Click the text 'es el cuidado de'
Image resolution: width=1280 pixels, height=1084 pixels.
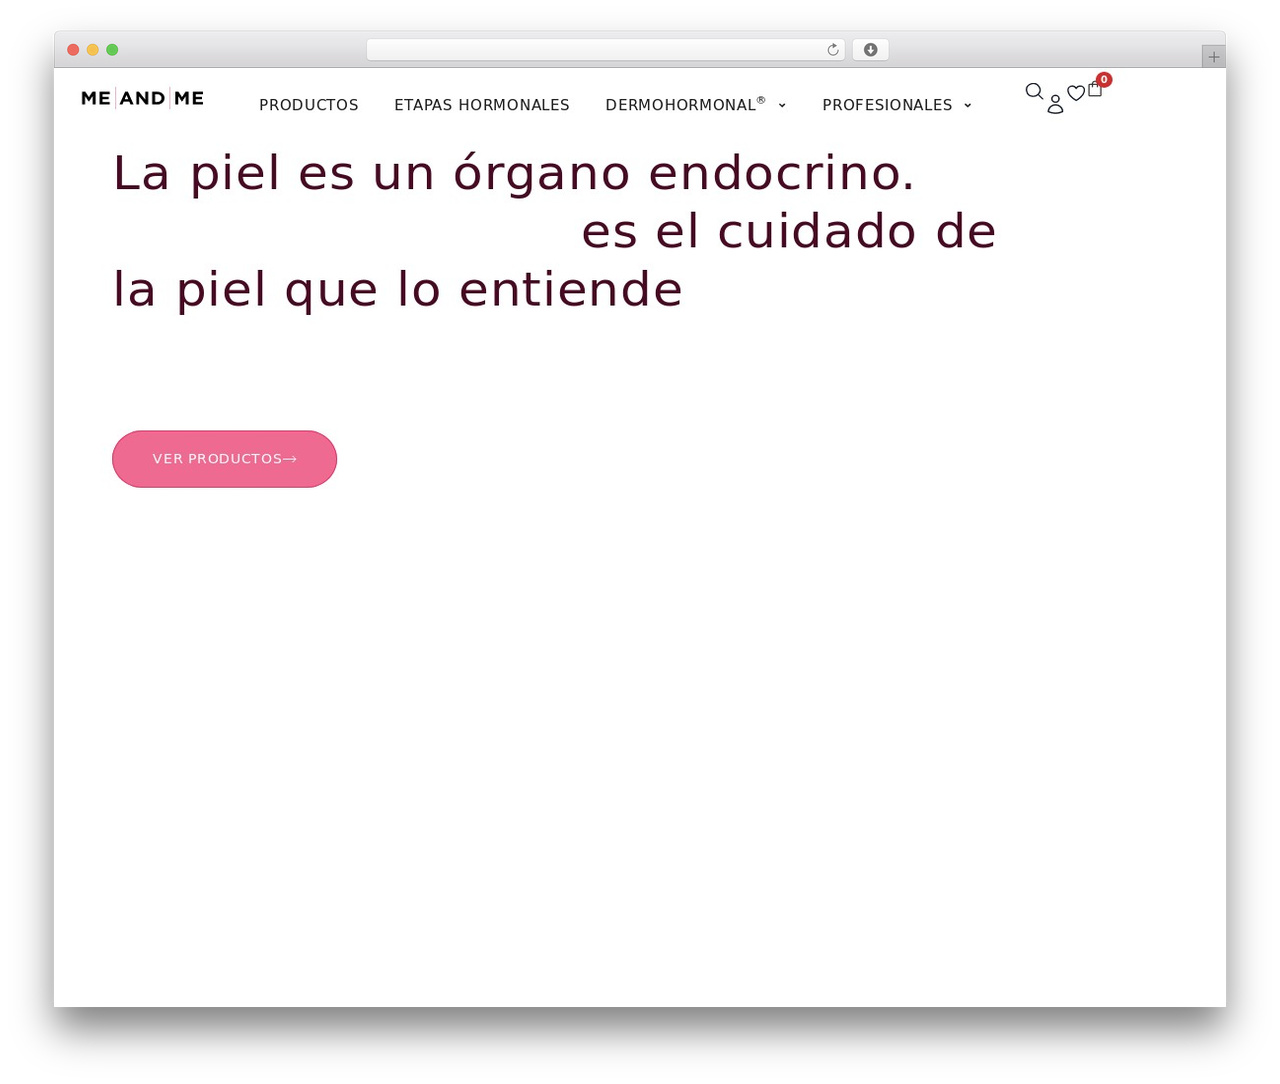pos(789,232)
